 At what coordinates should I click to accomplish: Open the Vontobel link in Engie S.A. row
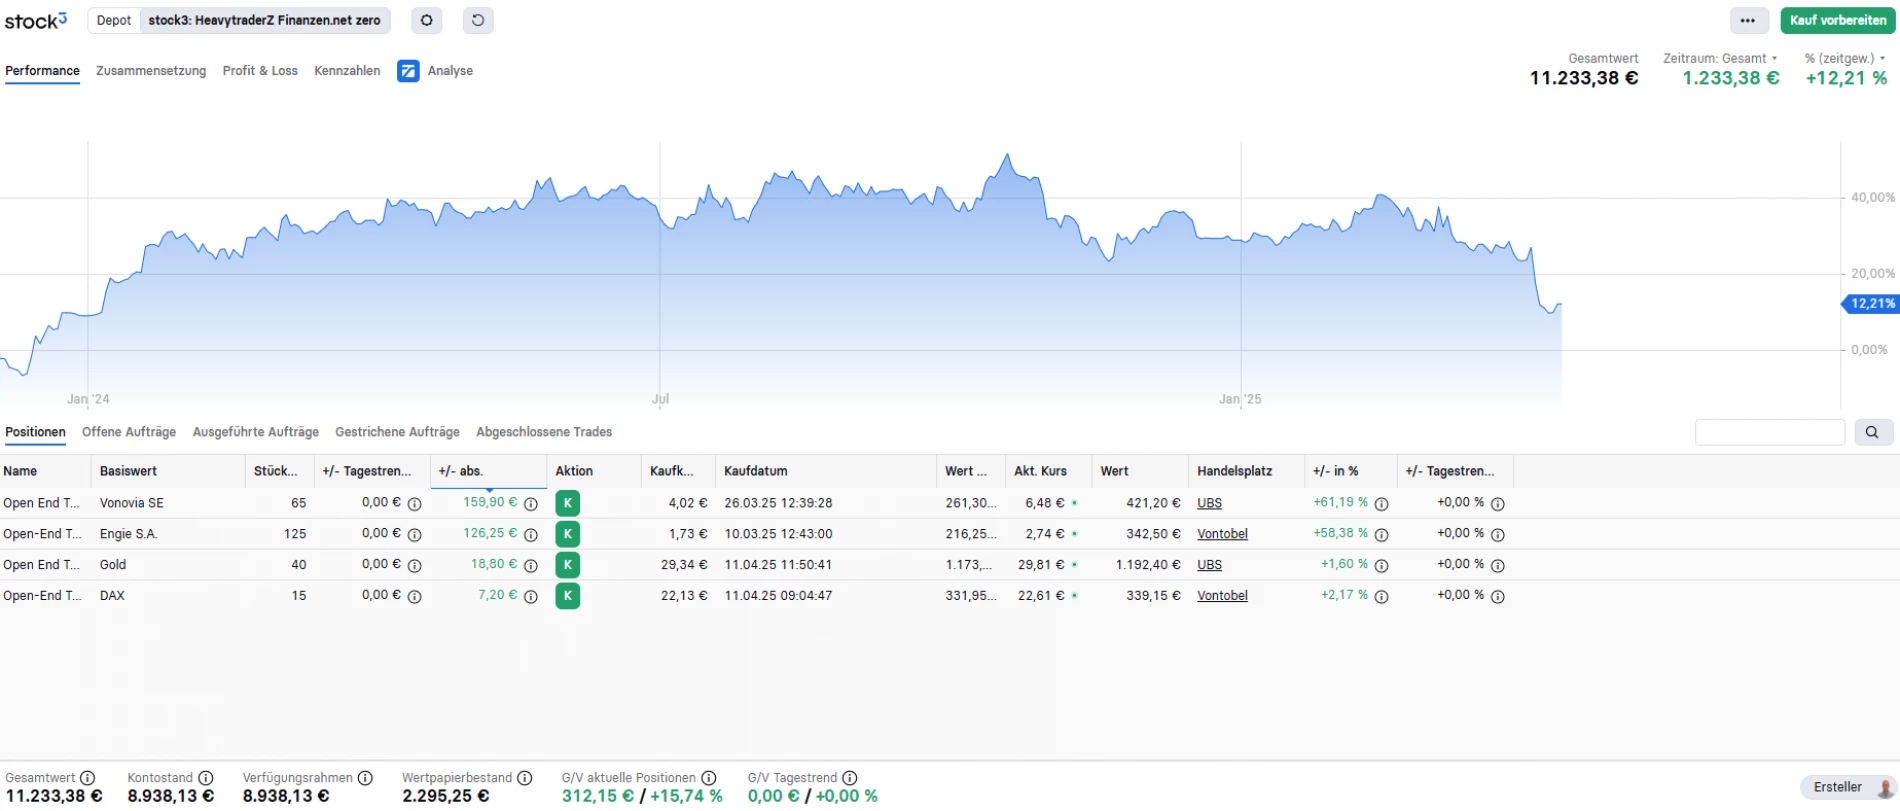1222,534
